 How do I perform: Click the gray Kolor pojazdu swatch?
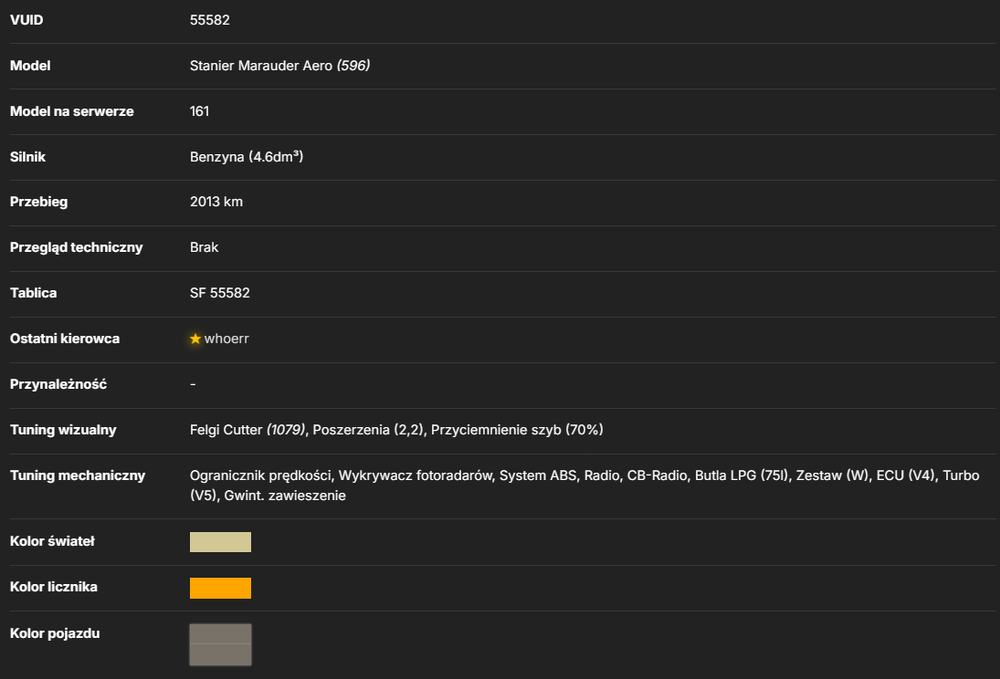tap(220, 645)
